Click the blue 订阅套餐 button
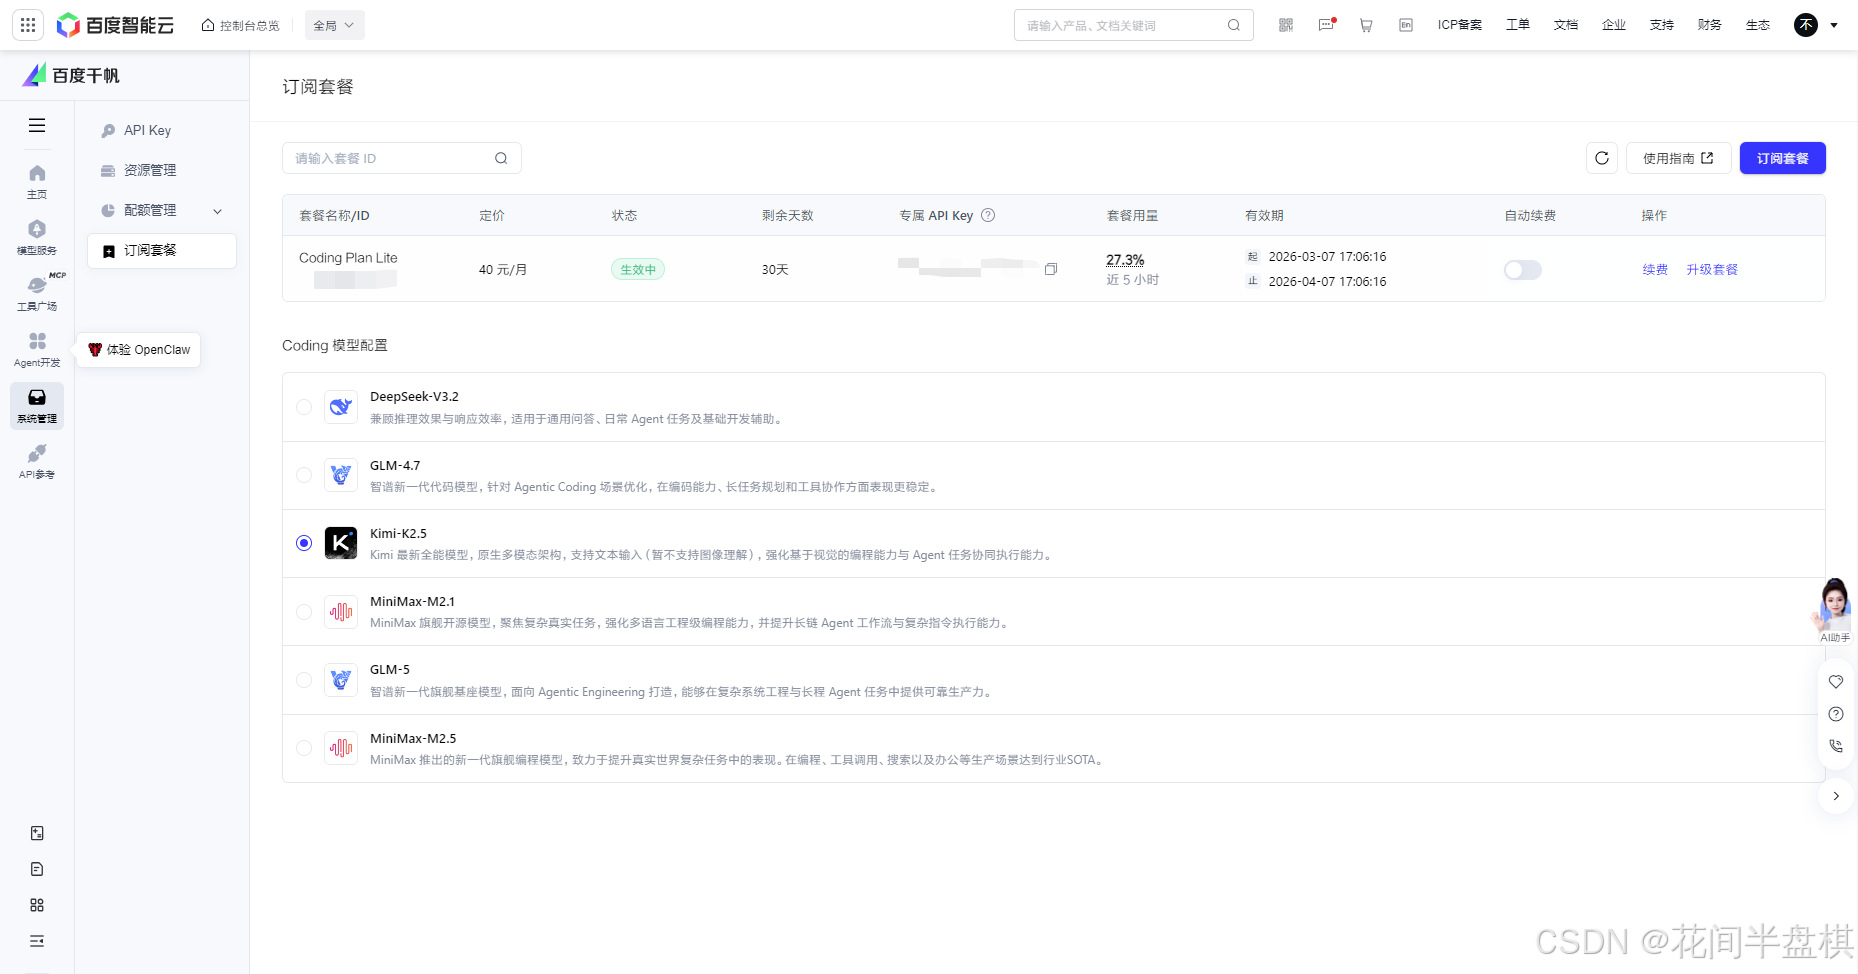 coord(1783,158)
